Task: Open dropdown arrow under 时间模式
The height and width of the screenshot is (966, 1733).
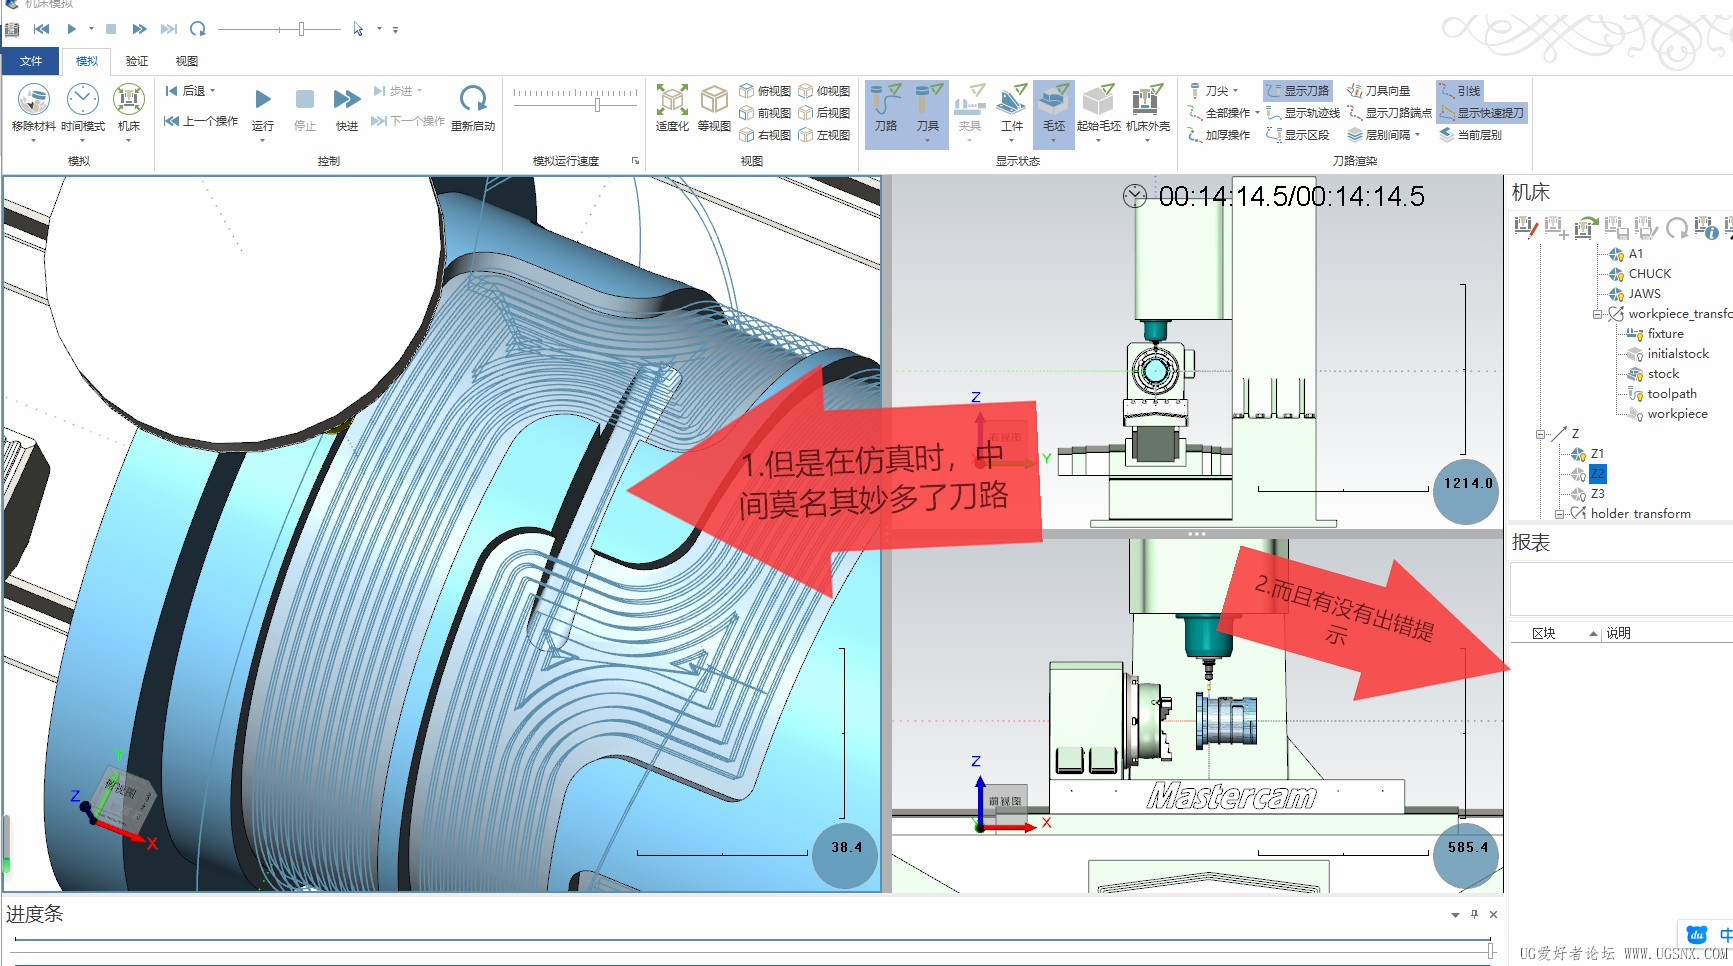Action: point(83,140)
